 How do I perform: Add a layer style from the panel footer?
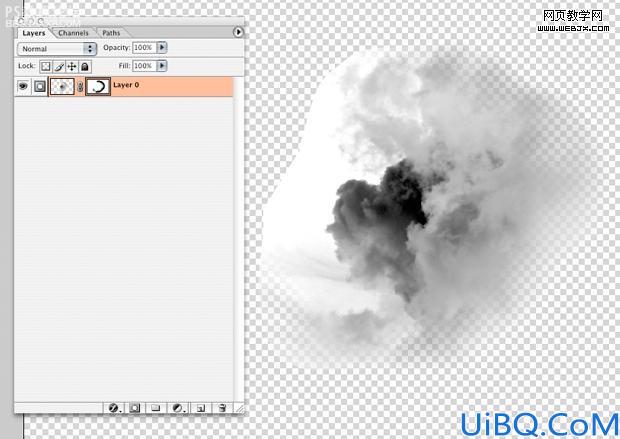pos(114,408)
